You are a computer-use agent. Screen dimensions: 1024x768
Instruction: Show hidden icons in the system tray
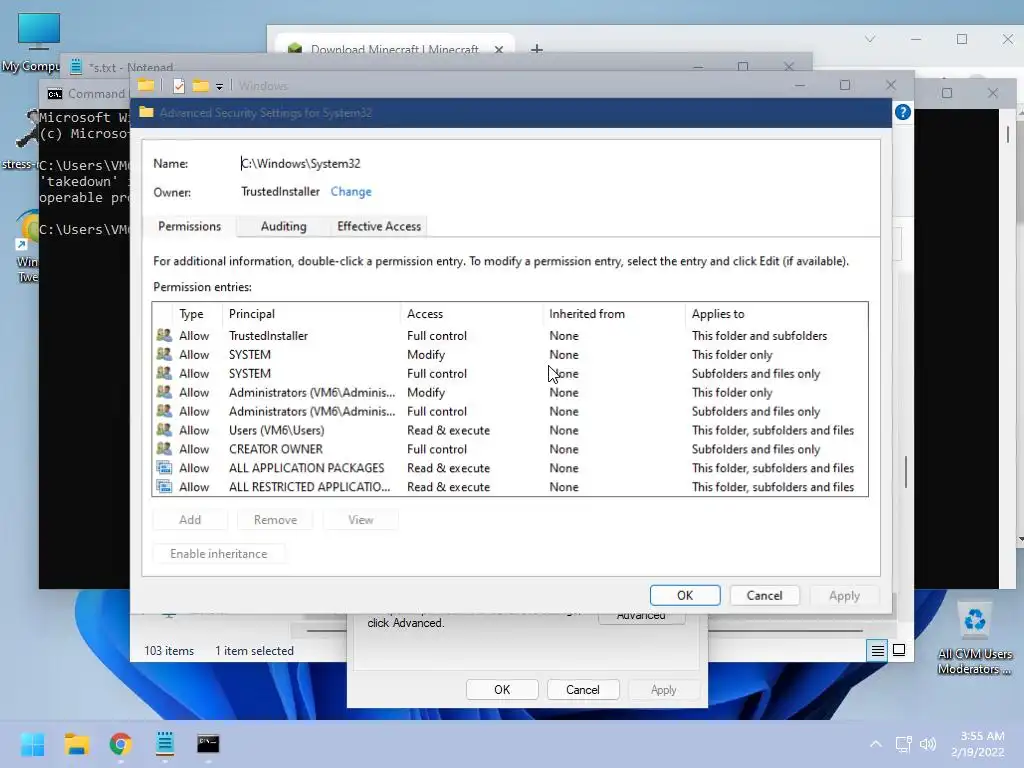(x=876, y=744)
